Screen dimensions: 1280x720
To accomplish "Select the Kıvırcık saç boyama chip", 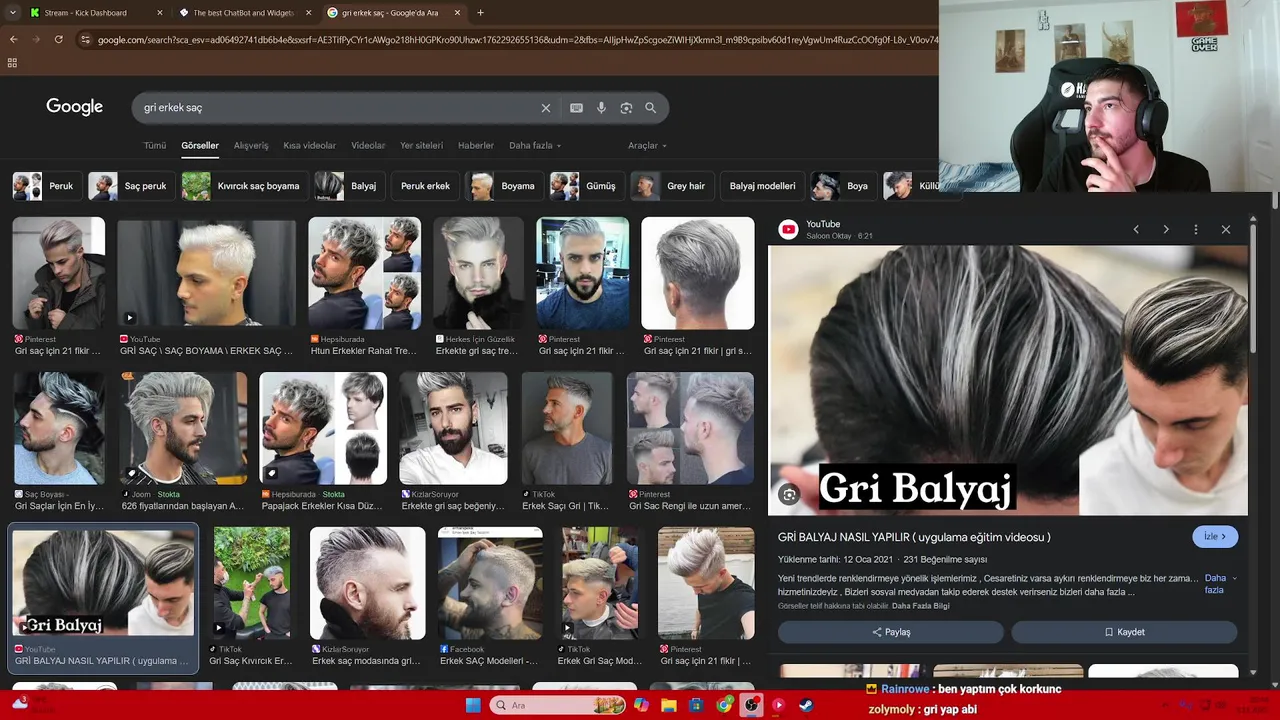I will [243, 186].
